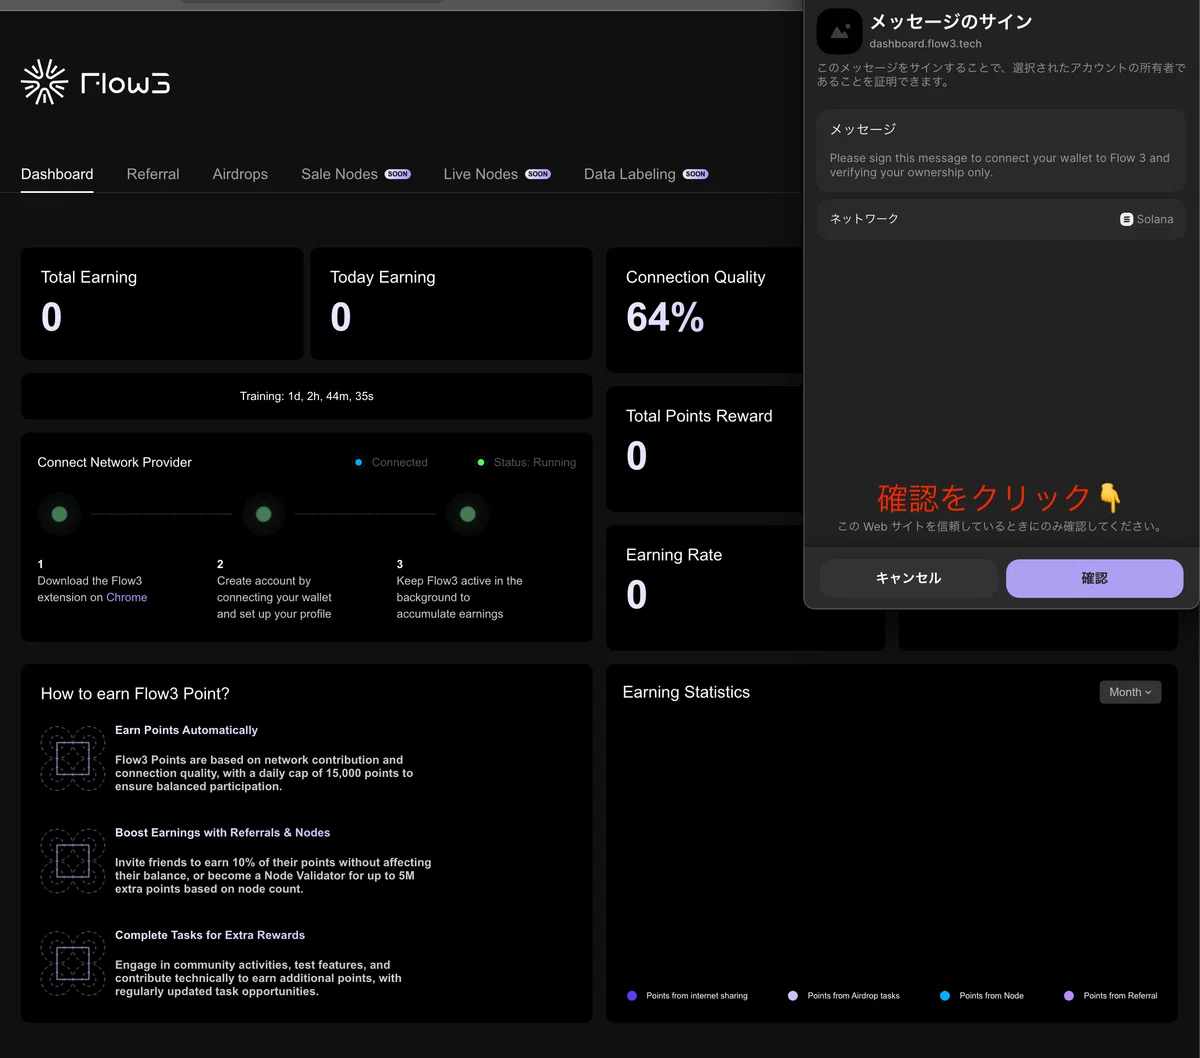This screenshot has height=1058, width=1200.
Task: Toggle Points from Airdrop tasks legend dot
Action: point(793,995)
